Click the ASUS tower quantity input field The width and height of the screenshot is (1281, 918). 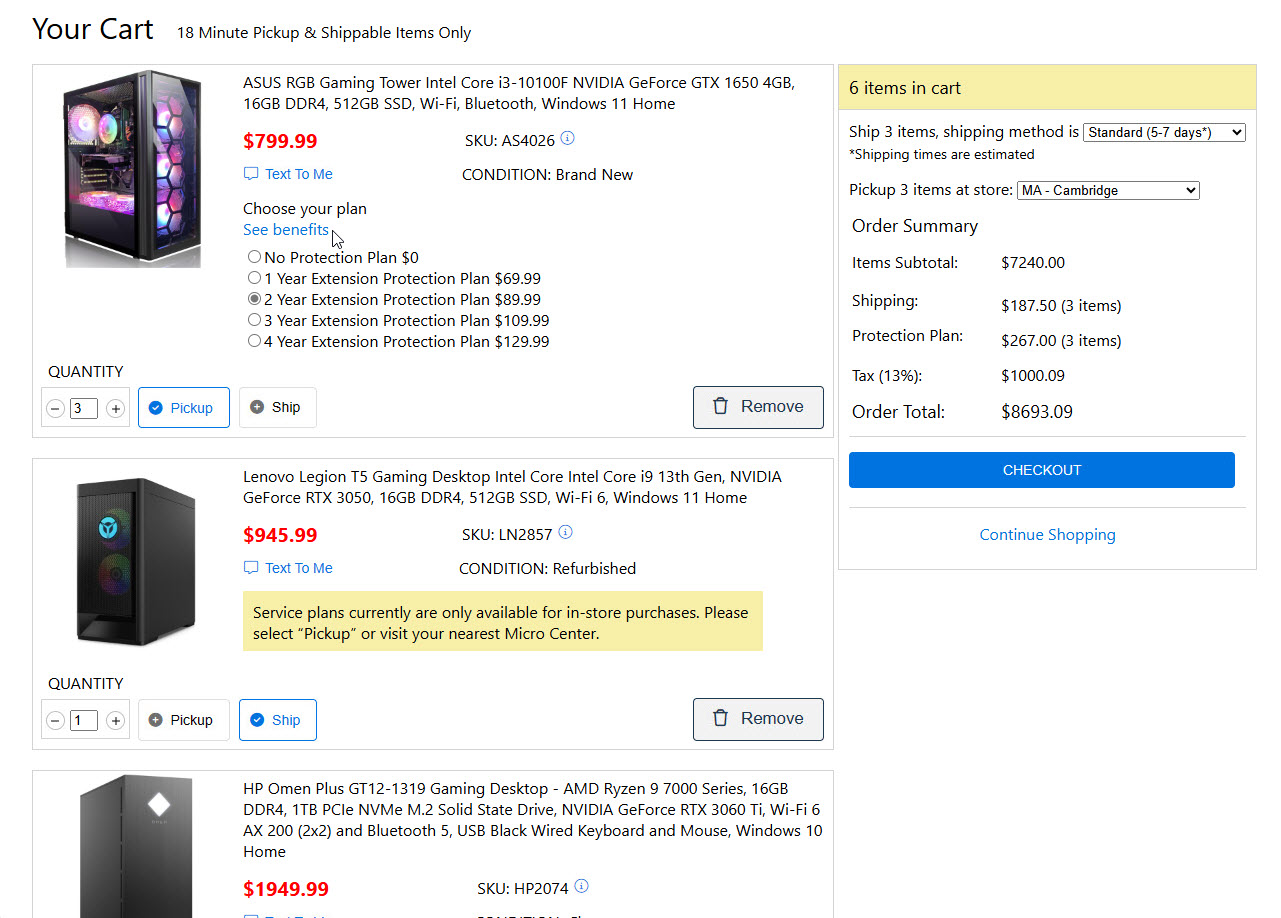84,408
